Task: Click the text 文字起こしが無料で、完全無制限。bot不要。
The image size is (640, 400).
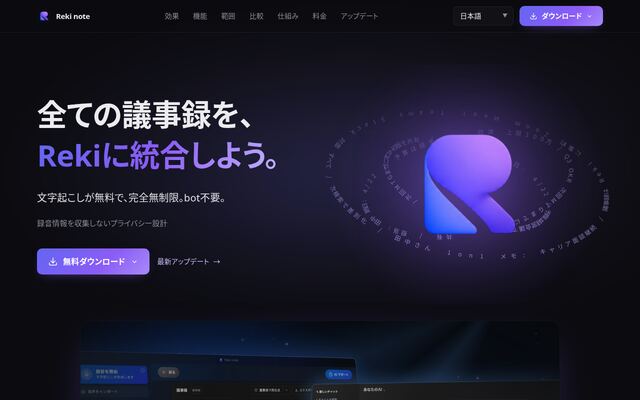Action: [131, 198]
